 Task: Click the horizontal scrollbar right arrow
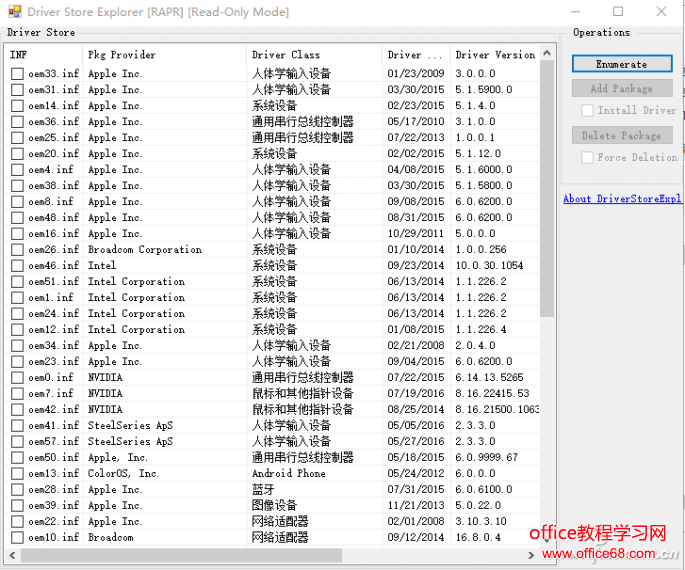[532, 553]
